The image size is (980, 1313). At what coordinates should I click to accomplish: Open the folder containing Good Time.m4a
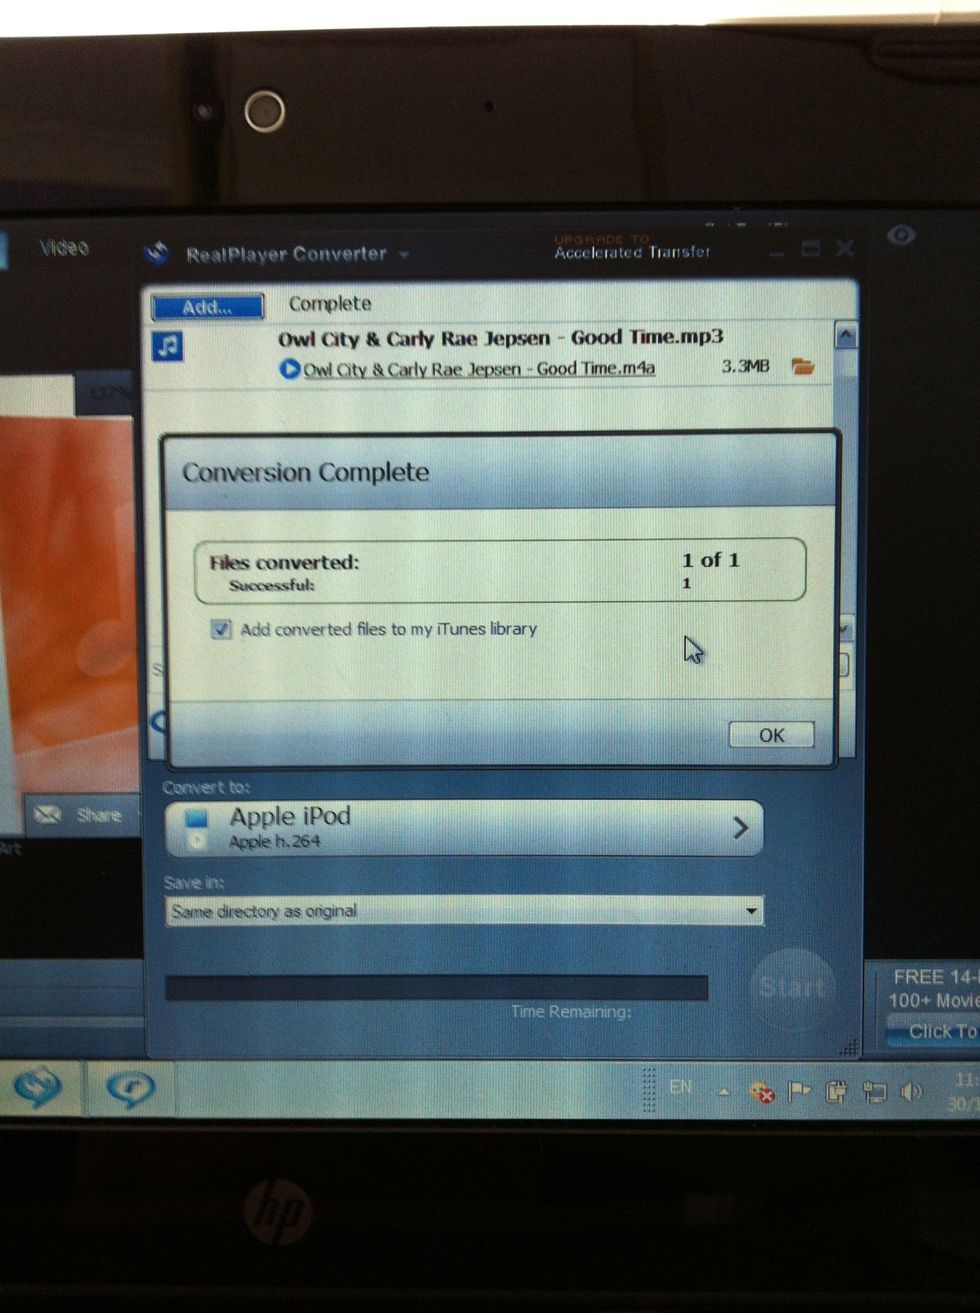coord(802,367)
